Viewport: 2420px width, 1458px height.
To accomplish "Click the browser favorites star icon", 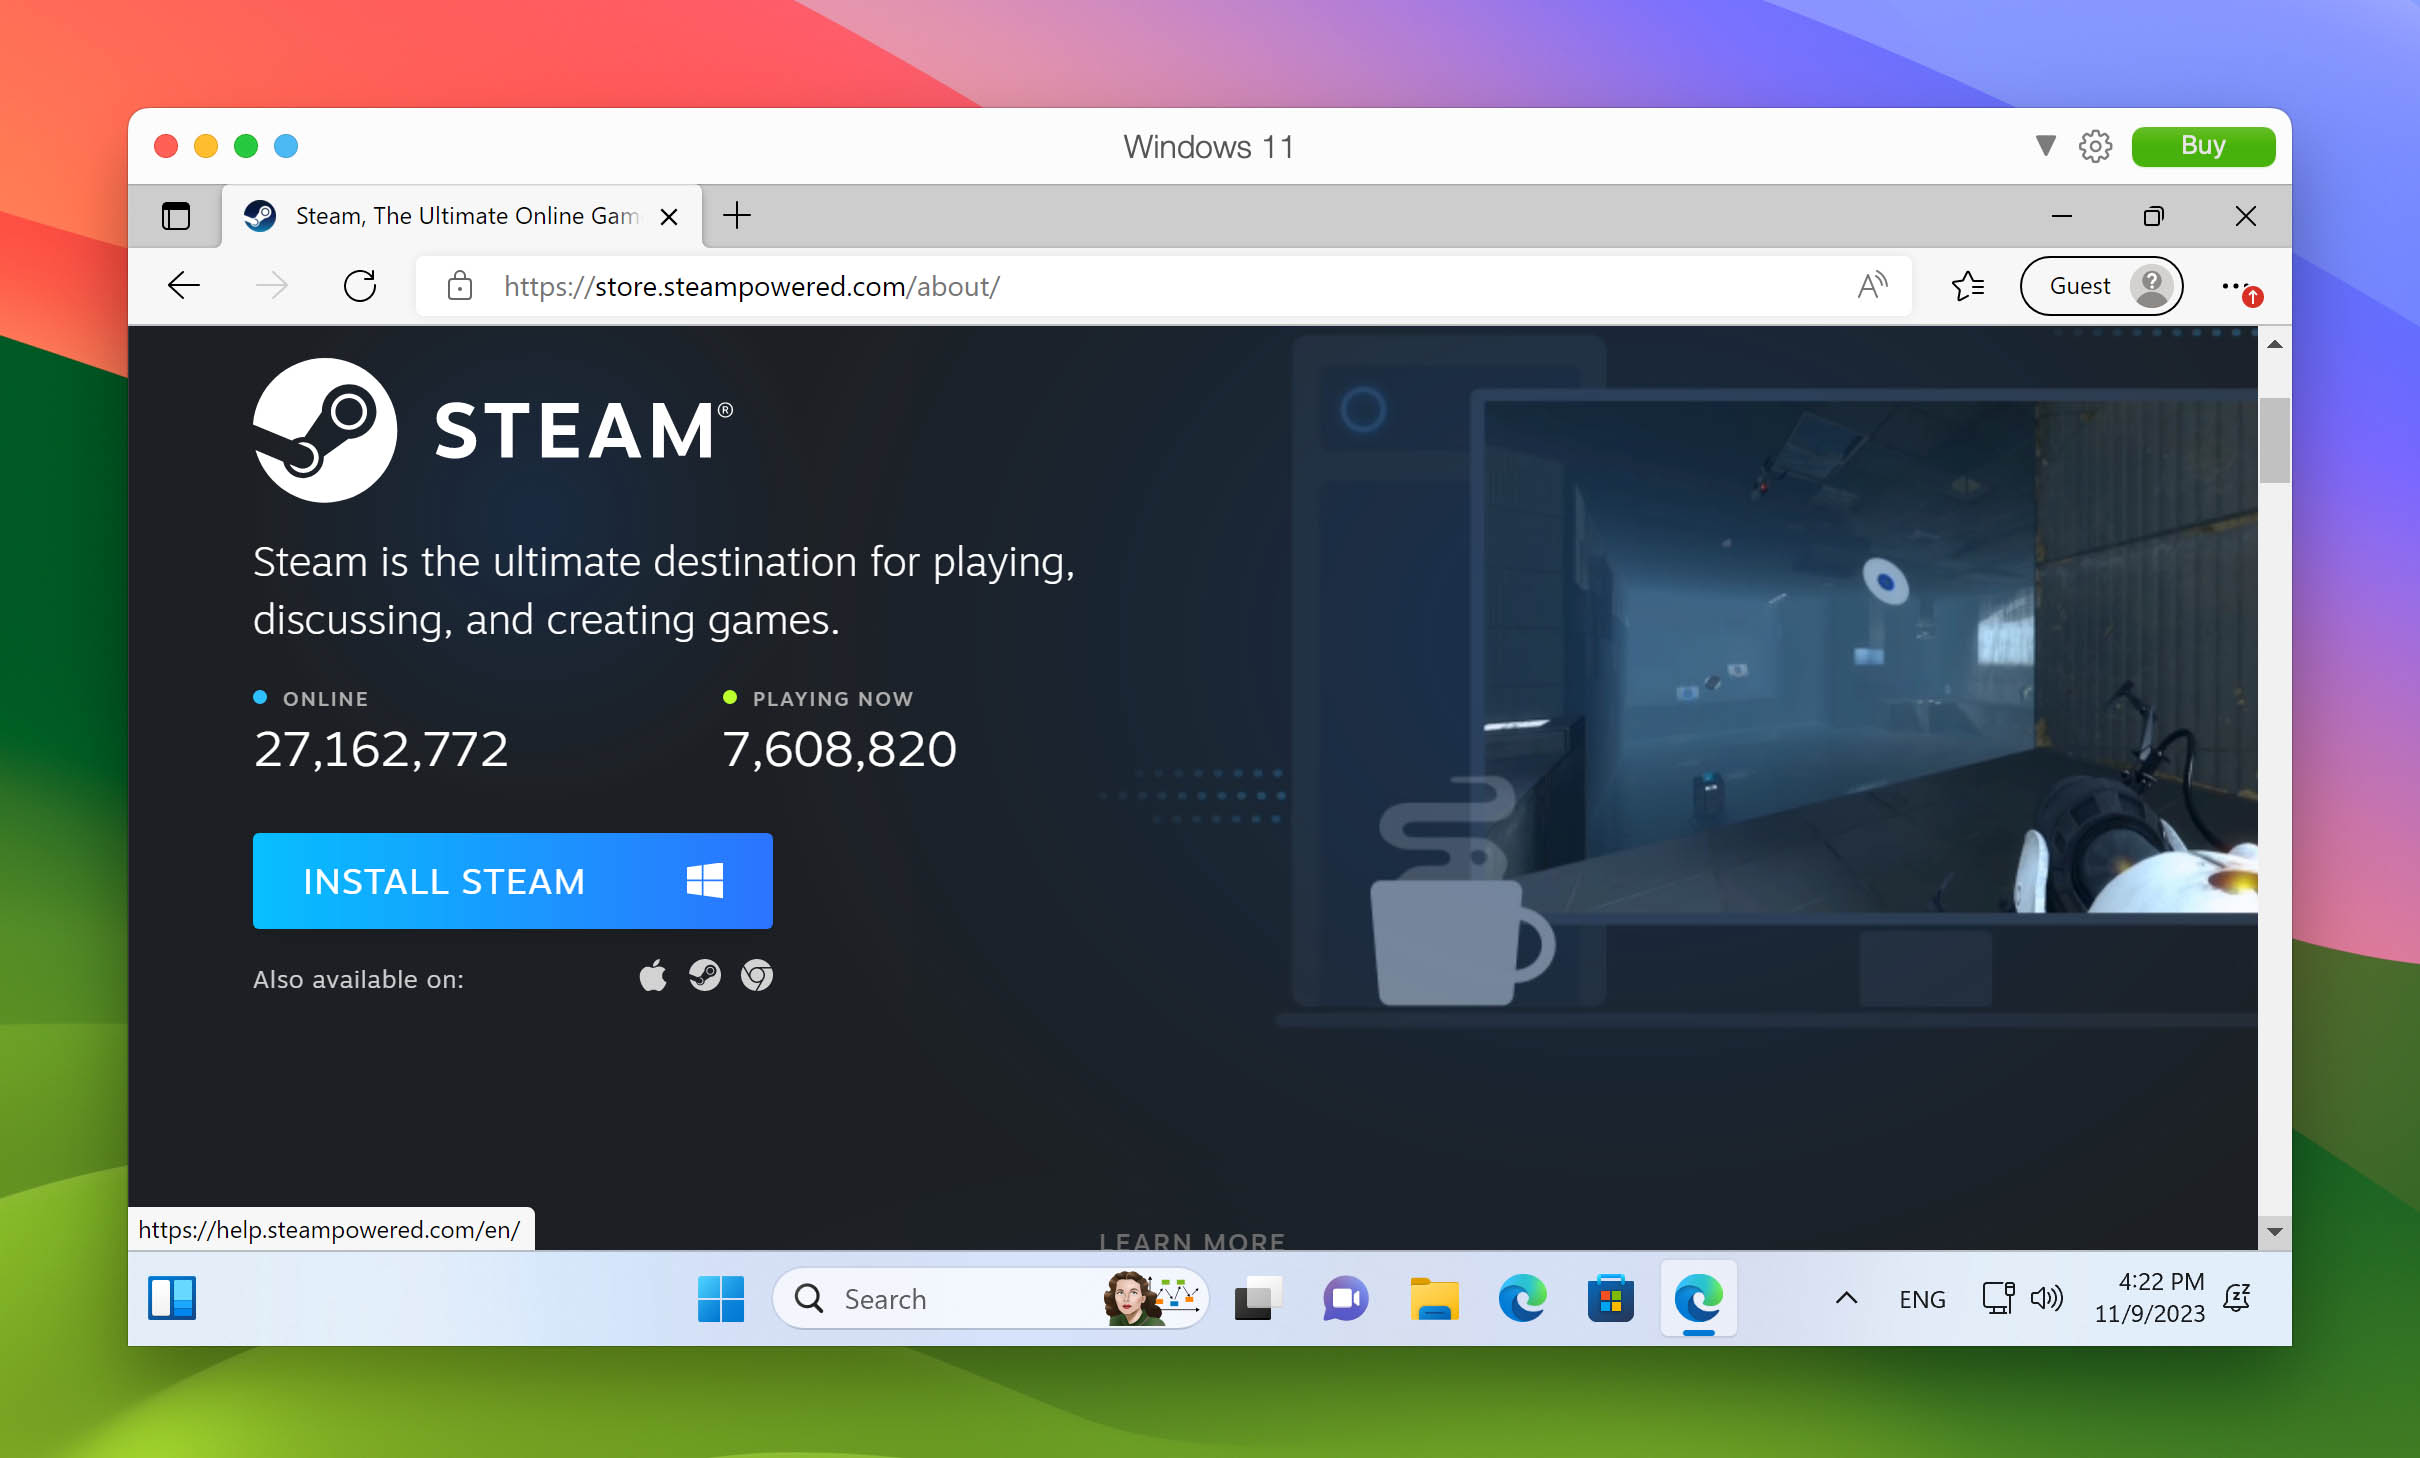I will pyautogui.click(x=1967, y=287).
